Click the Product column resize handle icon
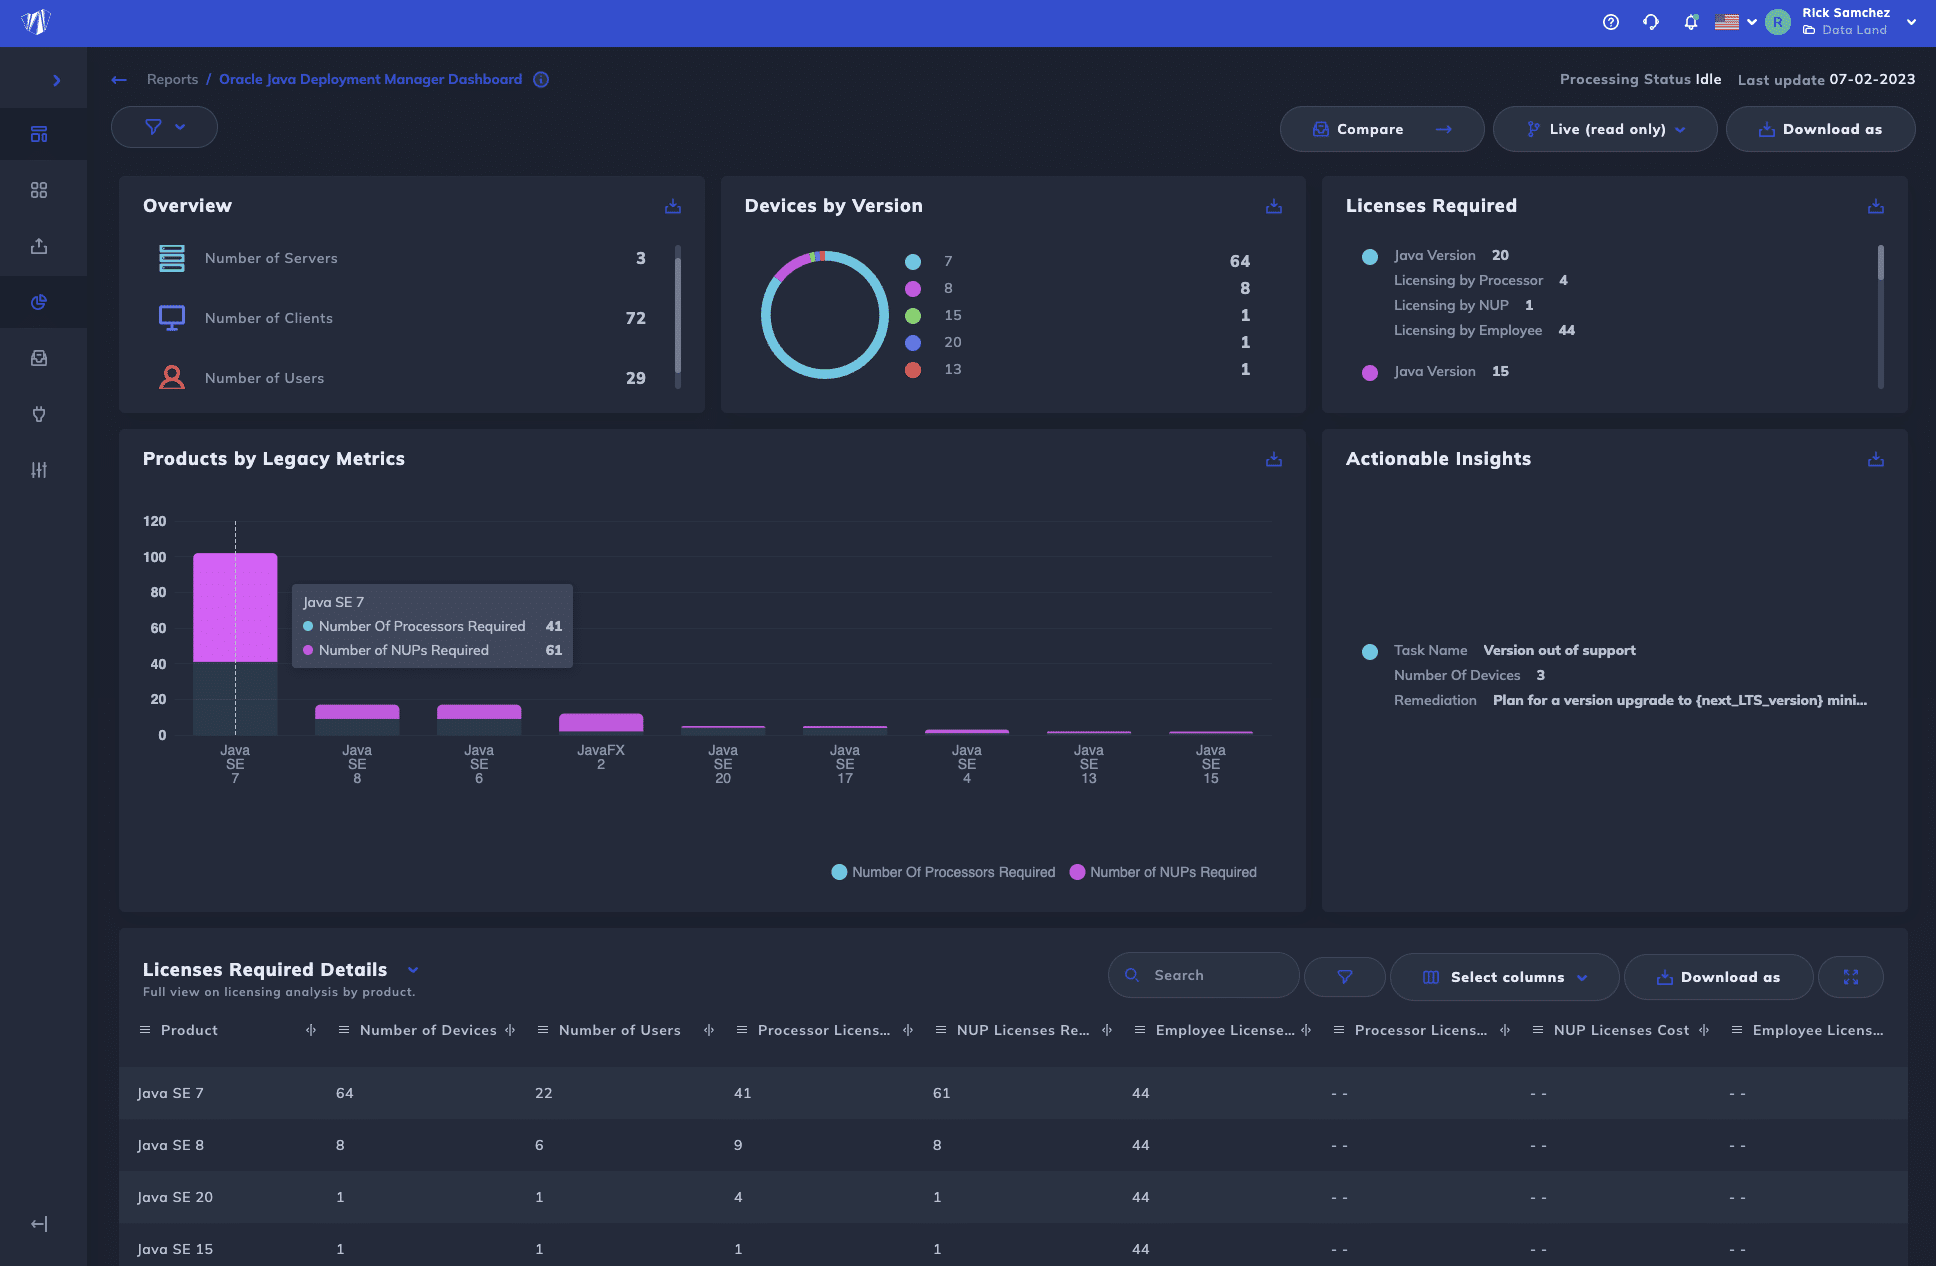Image resolution: width=1936 pixels, height=1266 pixels. point(311,1030)
